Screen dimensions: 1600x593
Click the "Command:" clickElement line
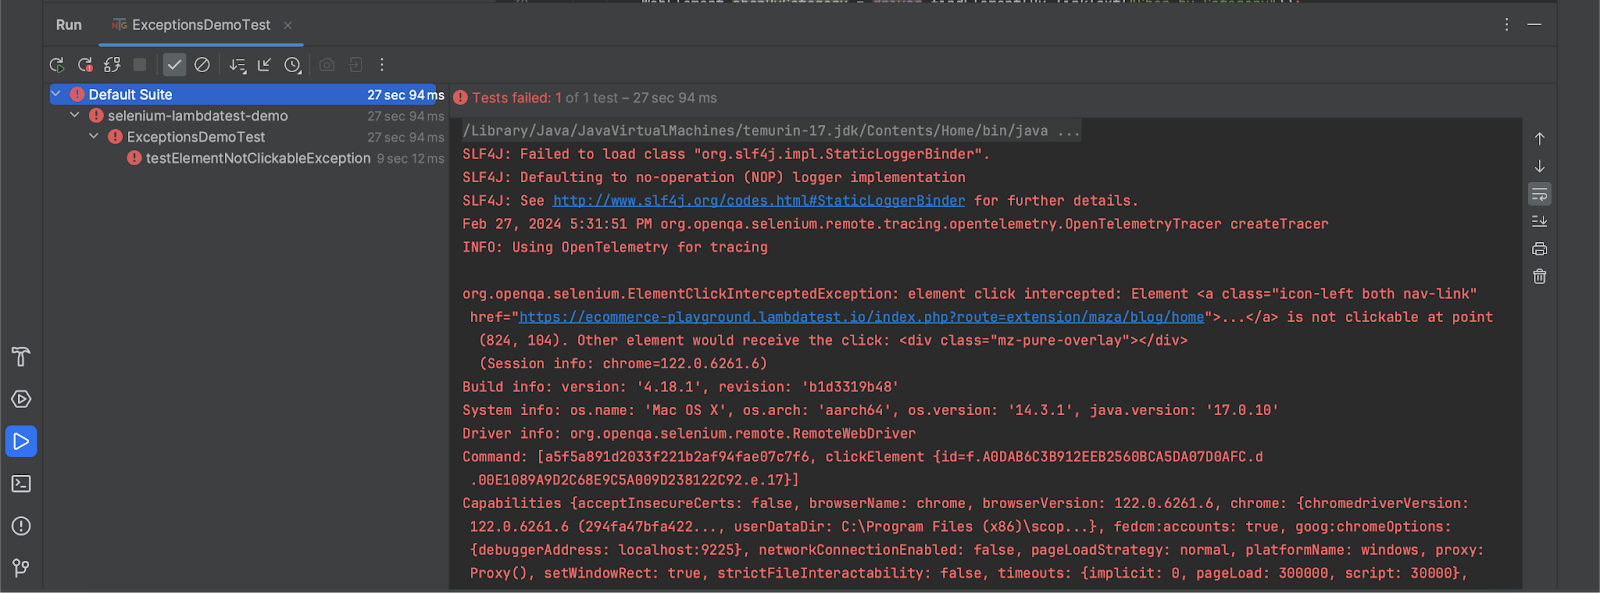point(862,457)
